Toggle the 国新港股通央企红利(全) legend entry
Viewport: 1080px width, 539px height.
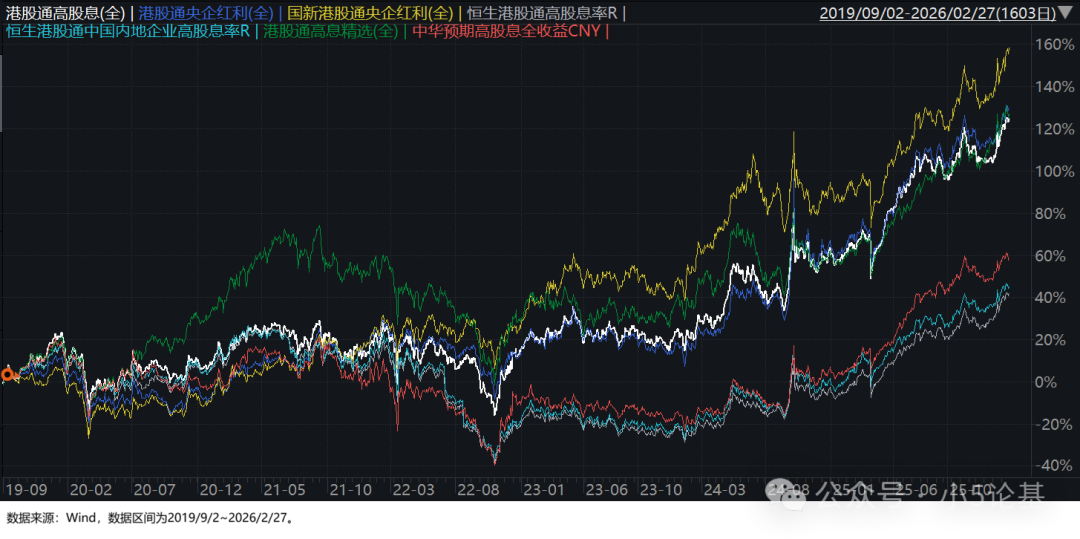pos(369,13)
